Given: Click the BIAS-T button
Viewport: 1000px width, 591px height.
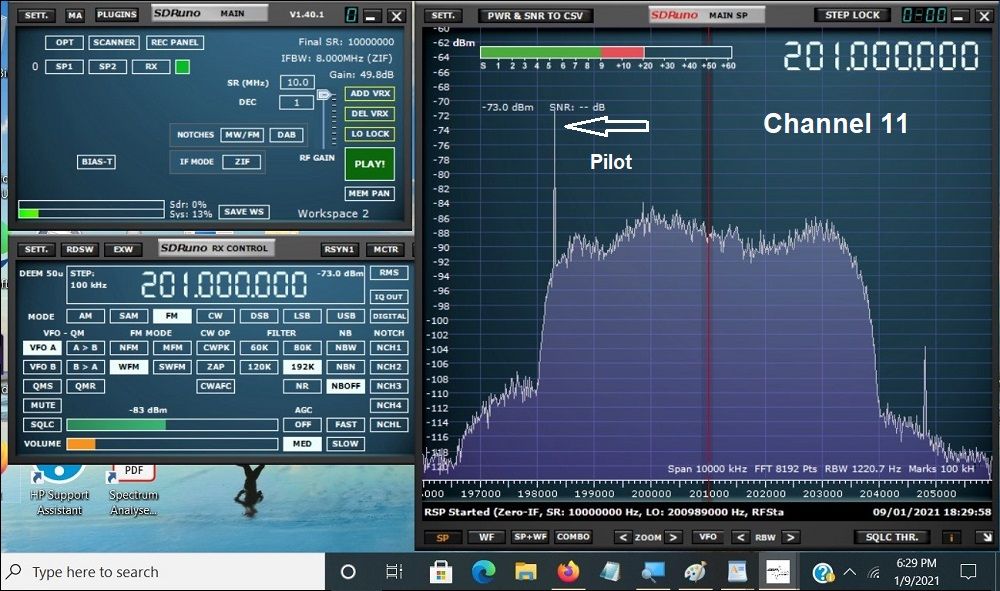Looking at the screenshot, I should (x=97, y=161).
